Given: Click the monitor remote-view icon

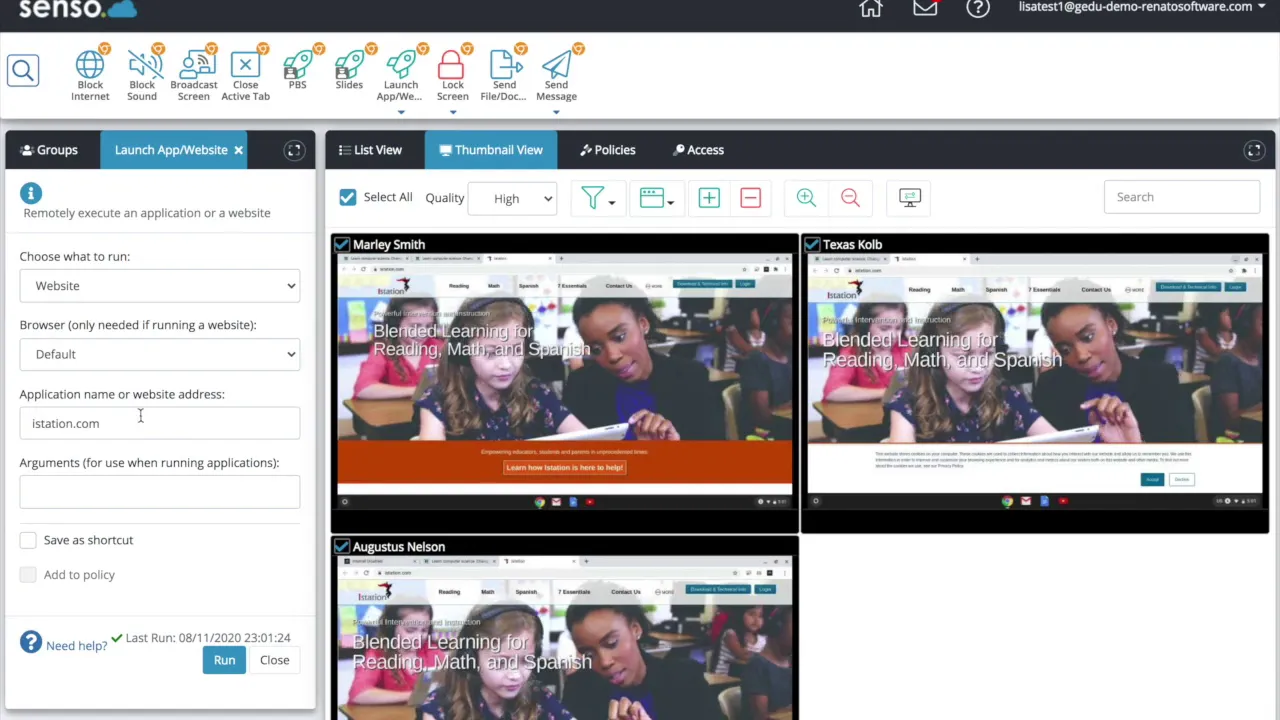Looking at the screenshot, I should (x=909, y=198).
